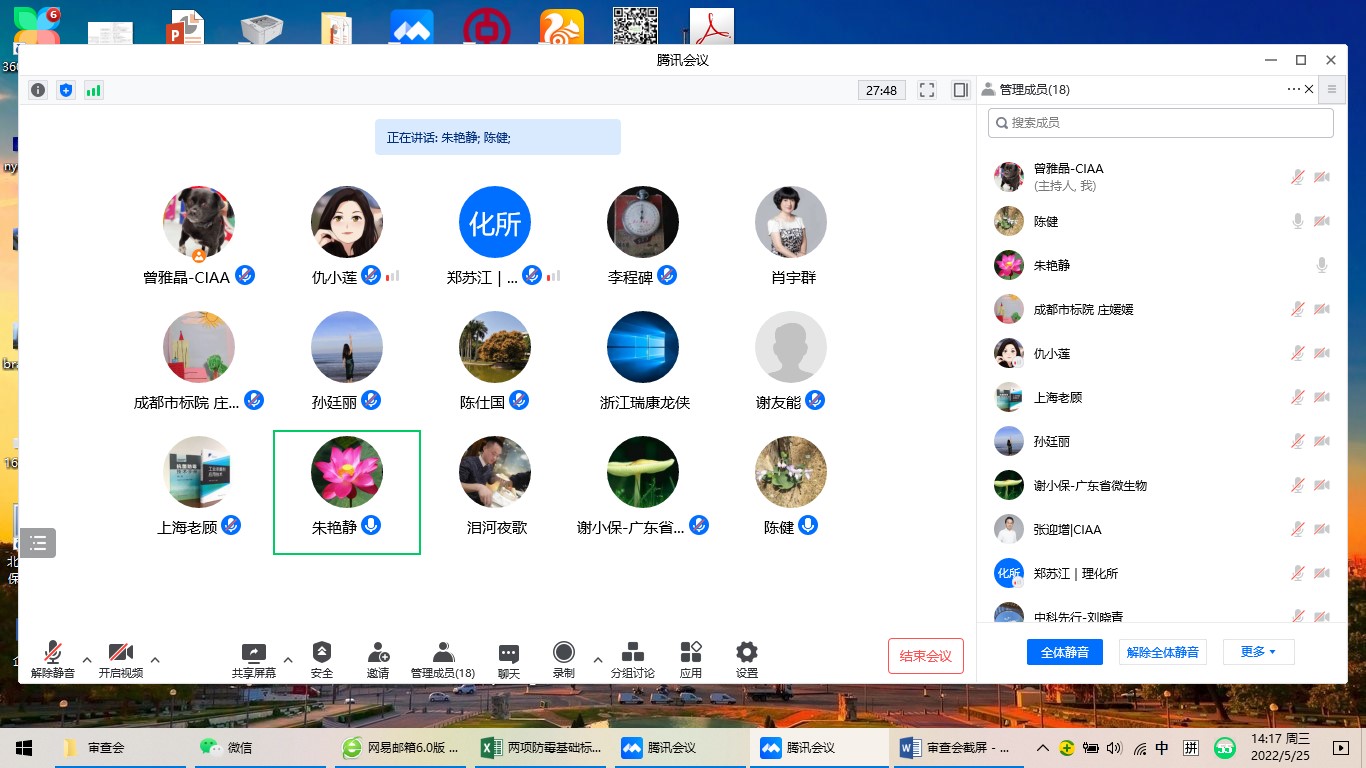Image resolution: width=1366 pixels, height=768 pixels.
Task: Expand the arrow next to 共享屏幕
Action: [x=288, y=660]
